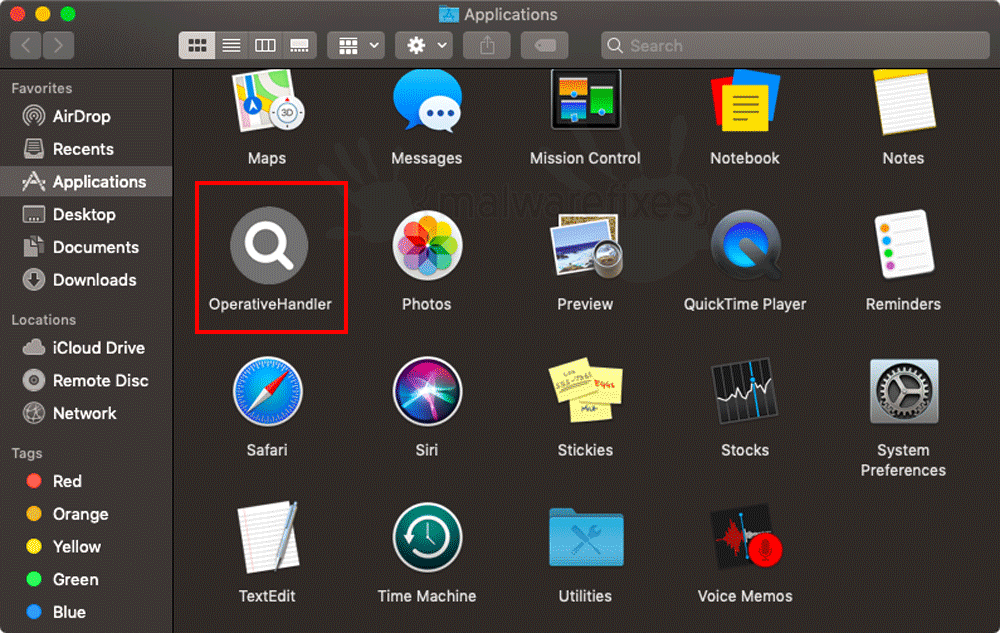Open the Stickies app
The height and width of the screenshot is (633, 1000).
[585, 390]
